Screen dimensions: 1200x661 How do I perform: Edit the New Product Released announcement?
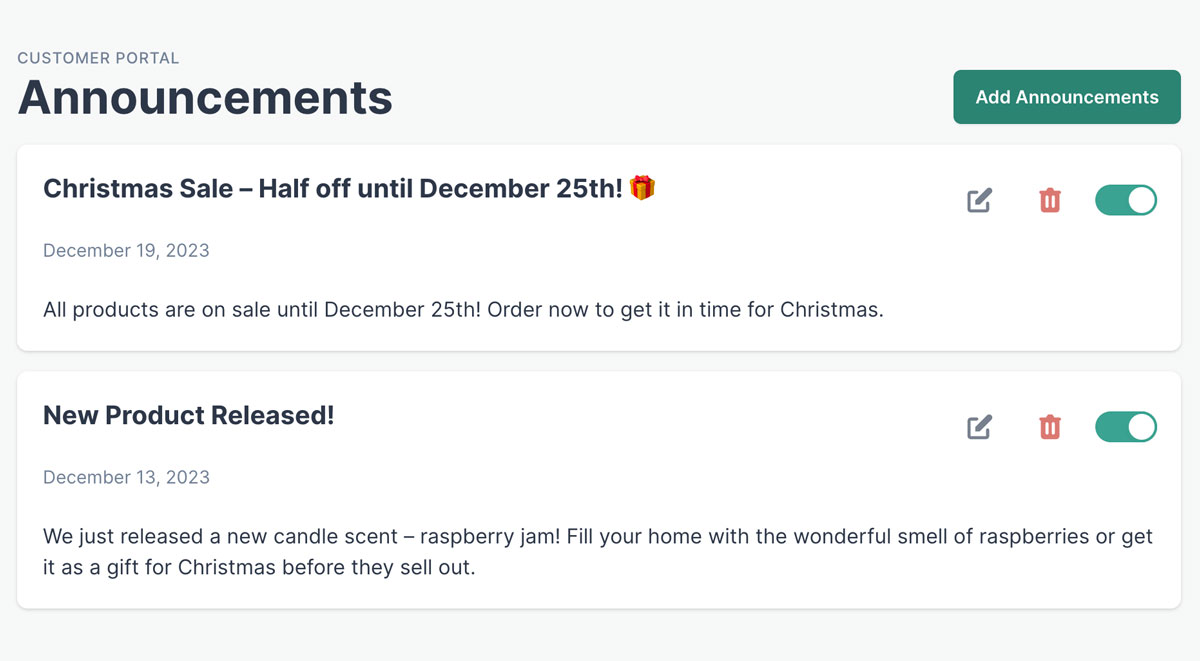(x=980, y=427)
